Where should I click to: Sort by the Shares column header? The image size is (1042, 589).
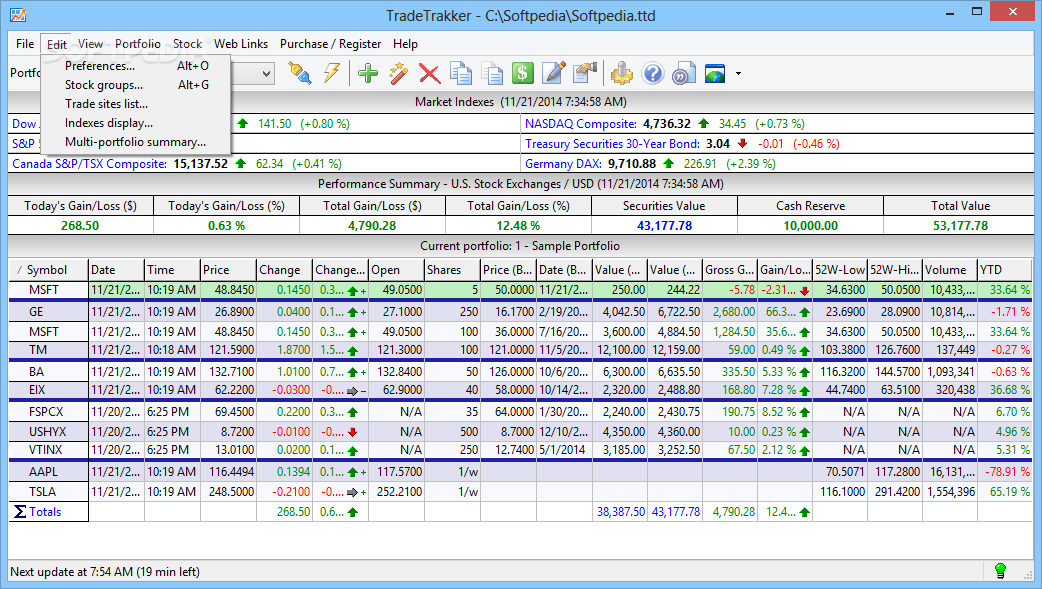[452, 270]
